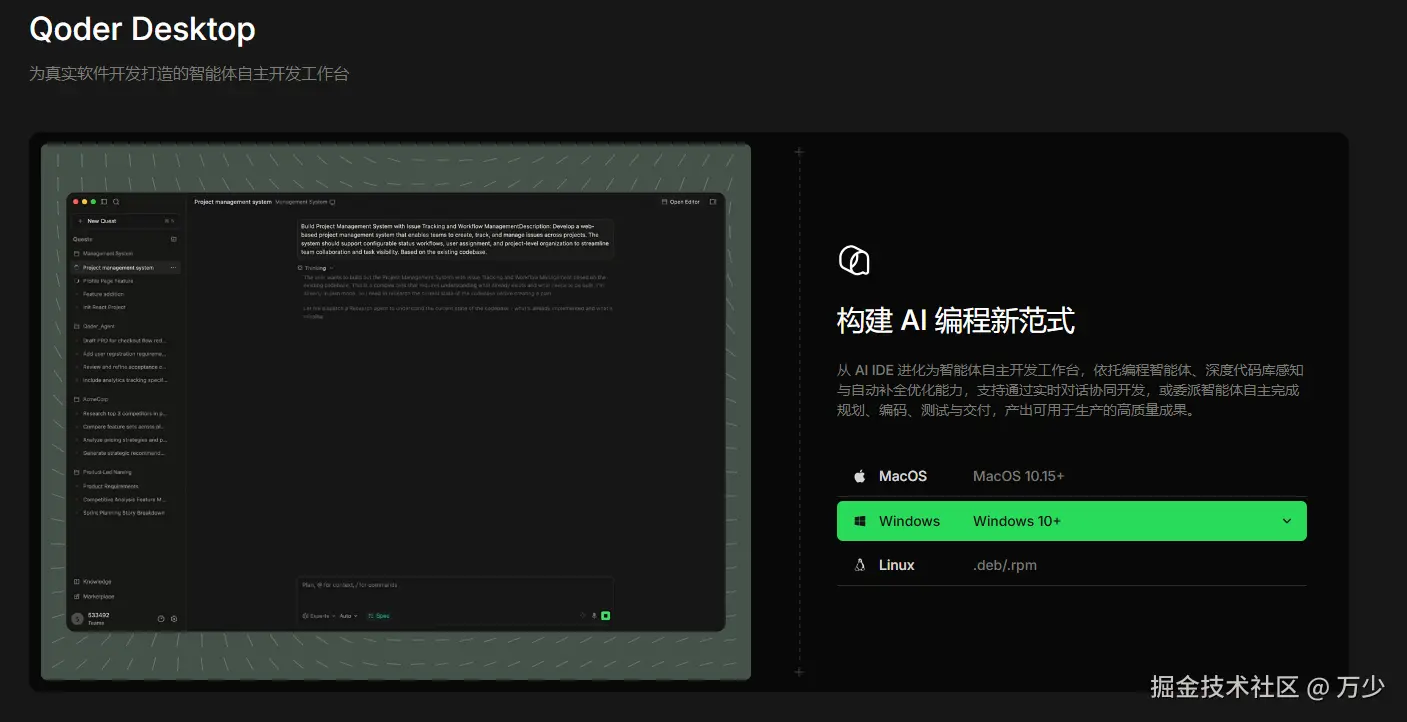Open Marketplace in the sidebar
Viewport: 1407px width, 722px height.
94,596
